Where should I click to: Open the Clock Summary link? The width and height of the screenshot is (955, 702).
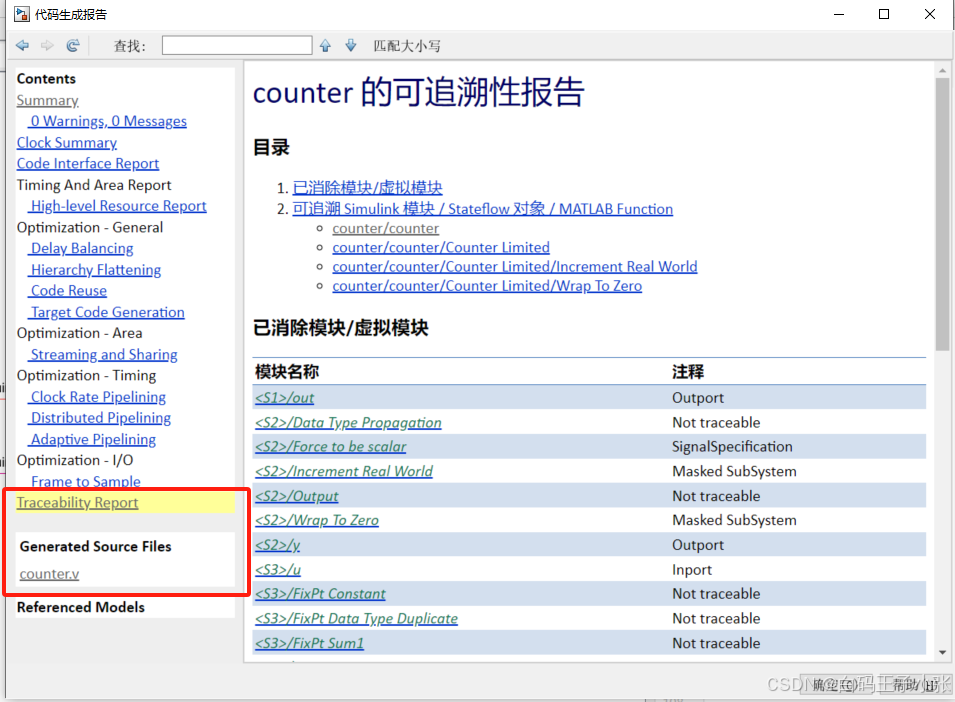point(67,143)
